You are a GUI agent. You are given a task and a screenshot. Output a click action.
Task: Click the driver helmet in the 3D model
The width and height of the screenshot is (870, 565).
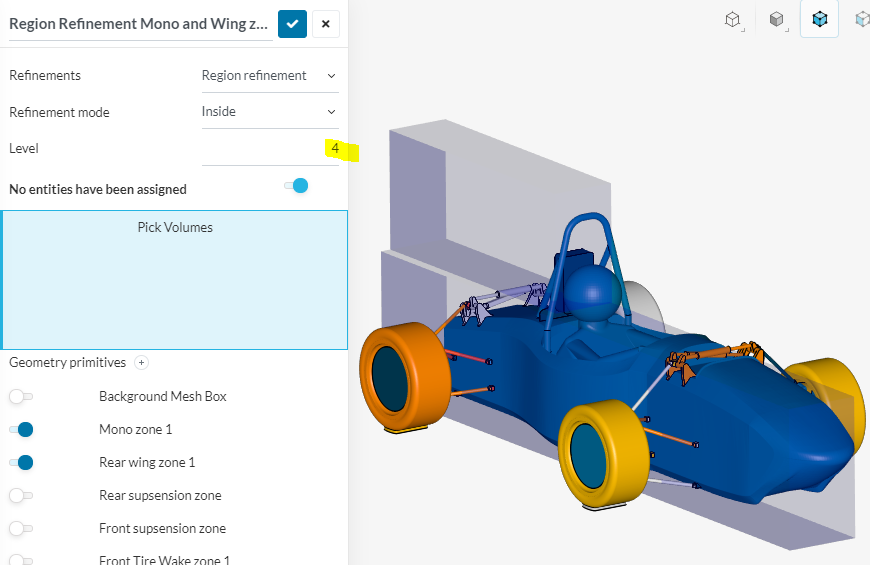click(x=593, y=292)
